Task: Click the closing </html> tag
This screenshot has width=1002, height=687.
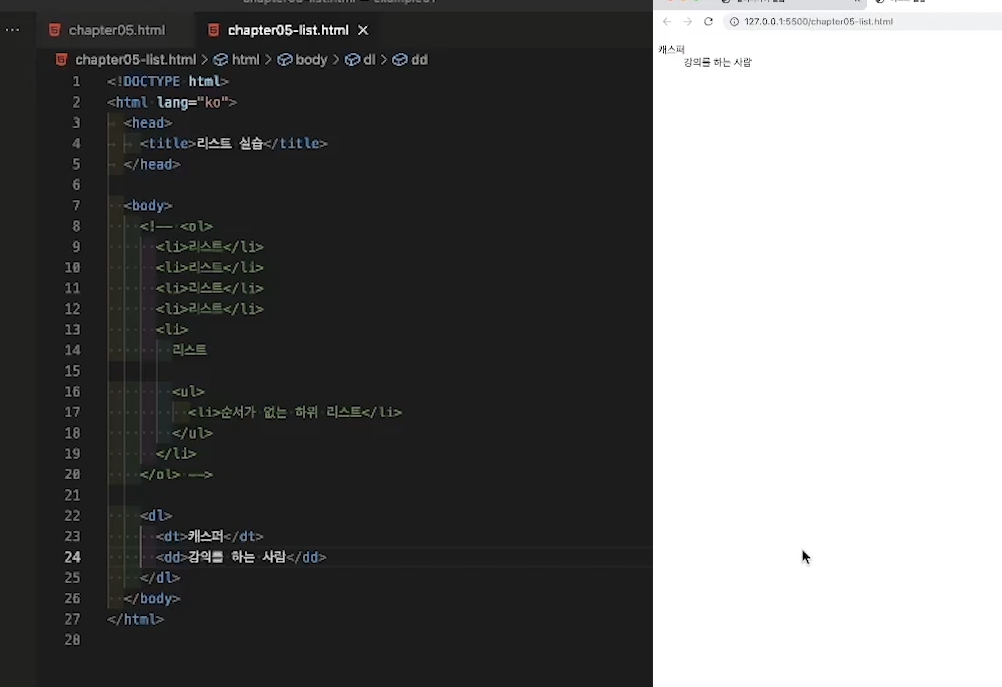Action: click(135, 619)
